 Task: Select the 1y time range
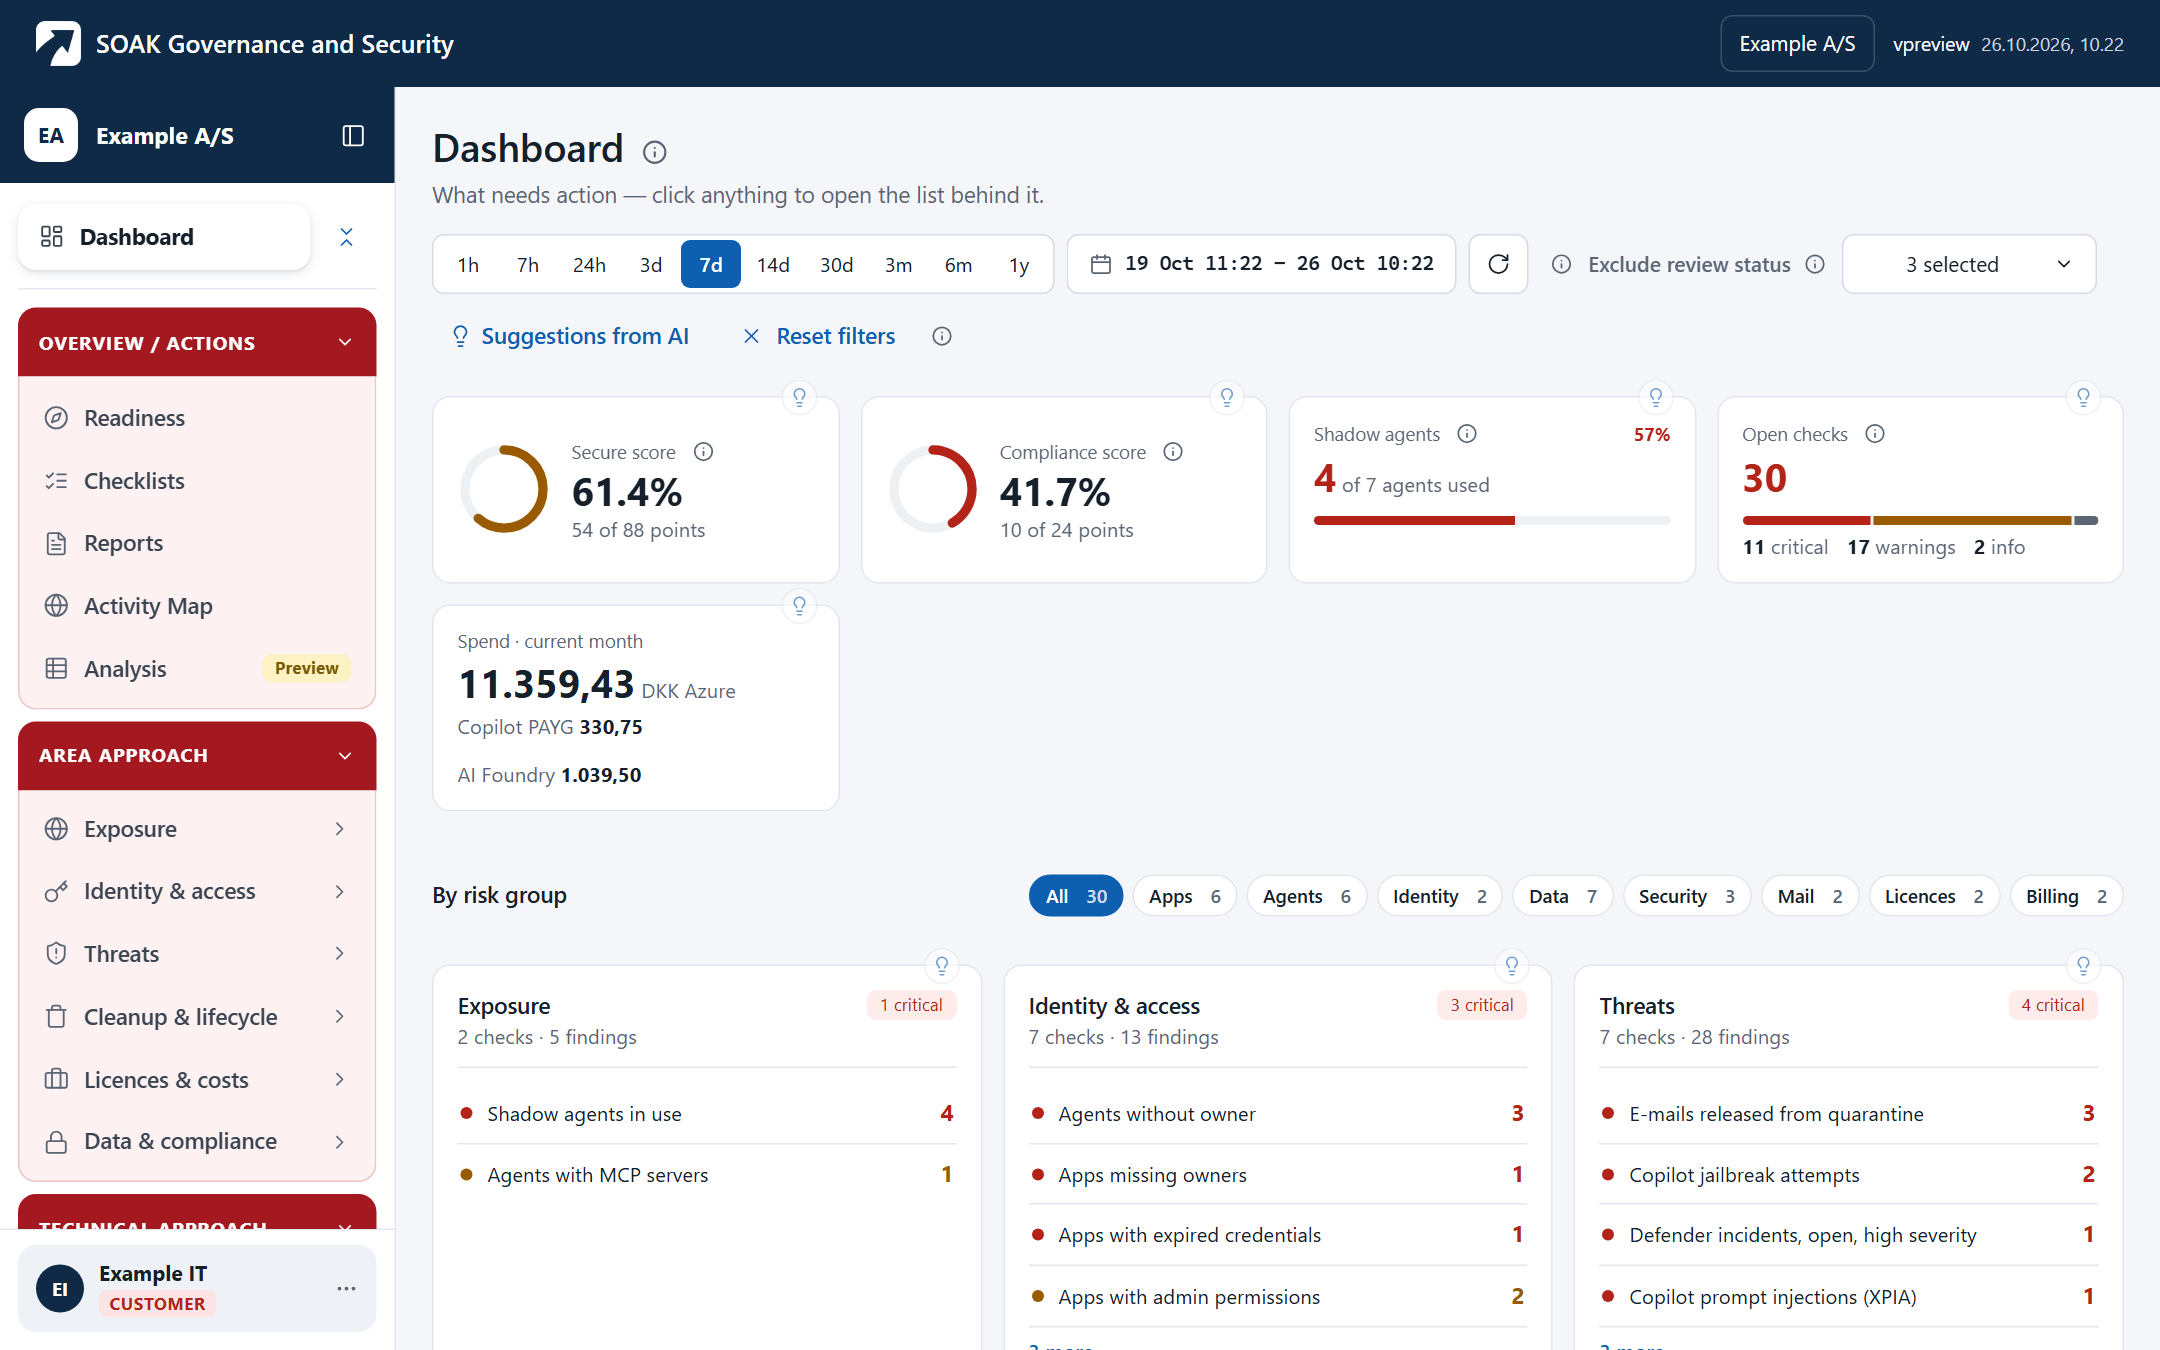(1019, 265)
